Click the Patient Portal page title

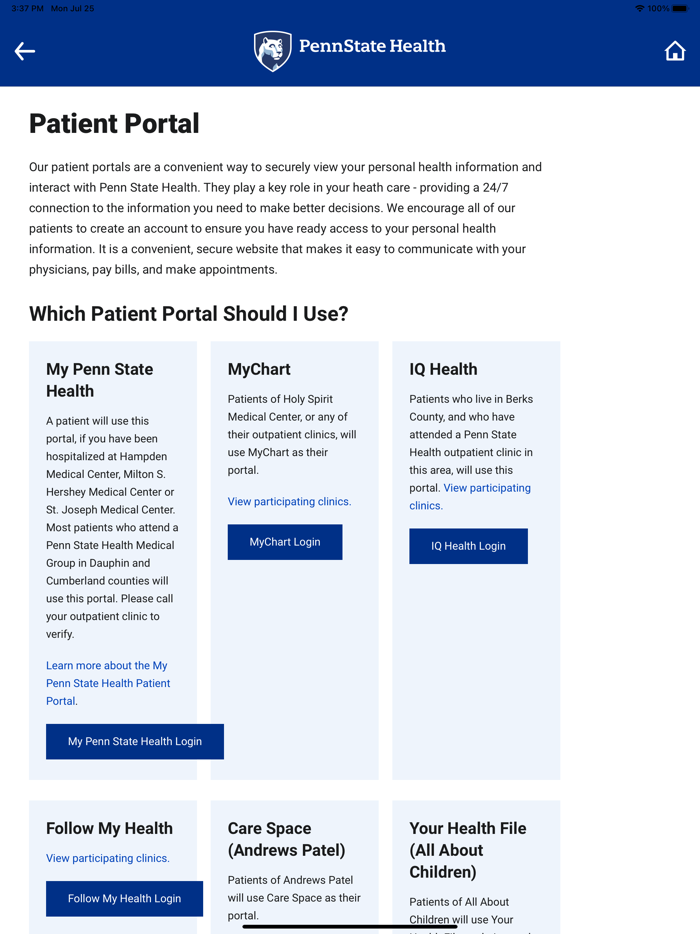point(114,124)
